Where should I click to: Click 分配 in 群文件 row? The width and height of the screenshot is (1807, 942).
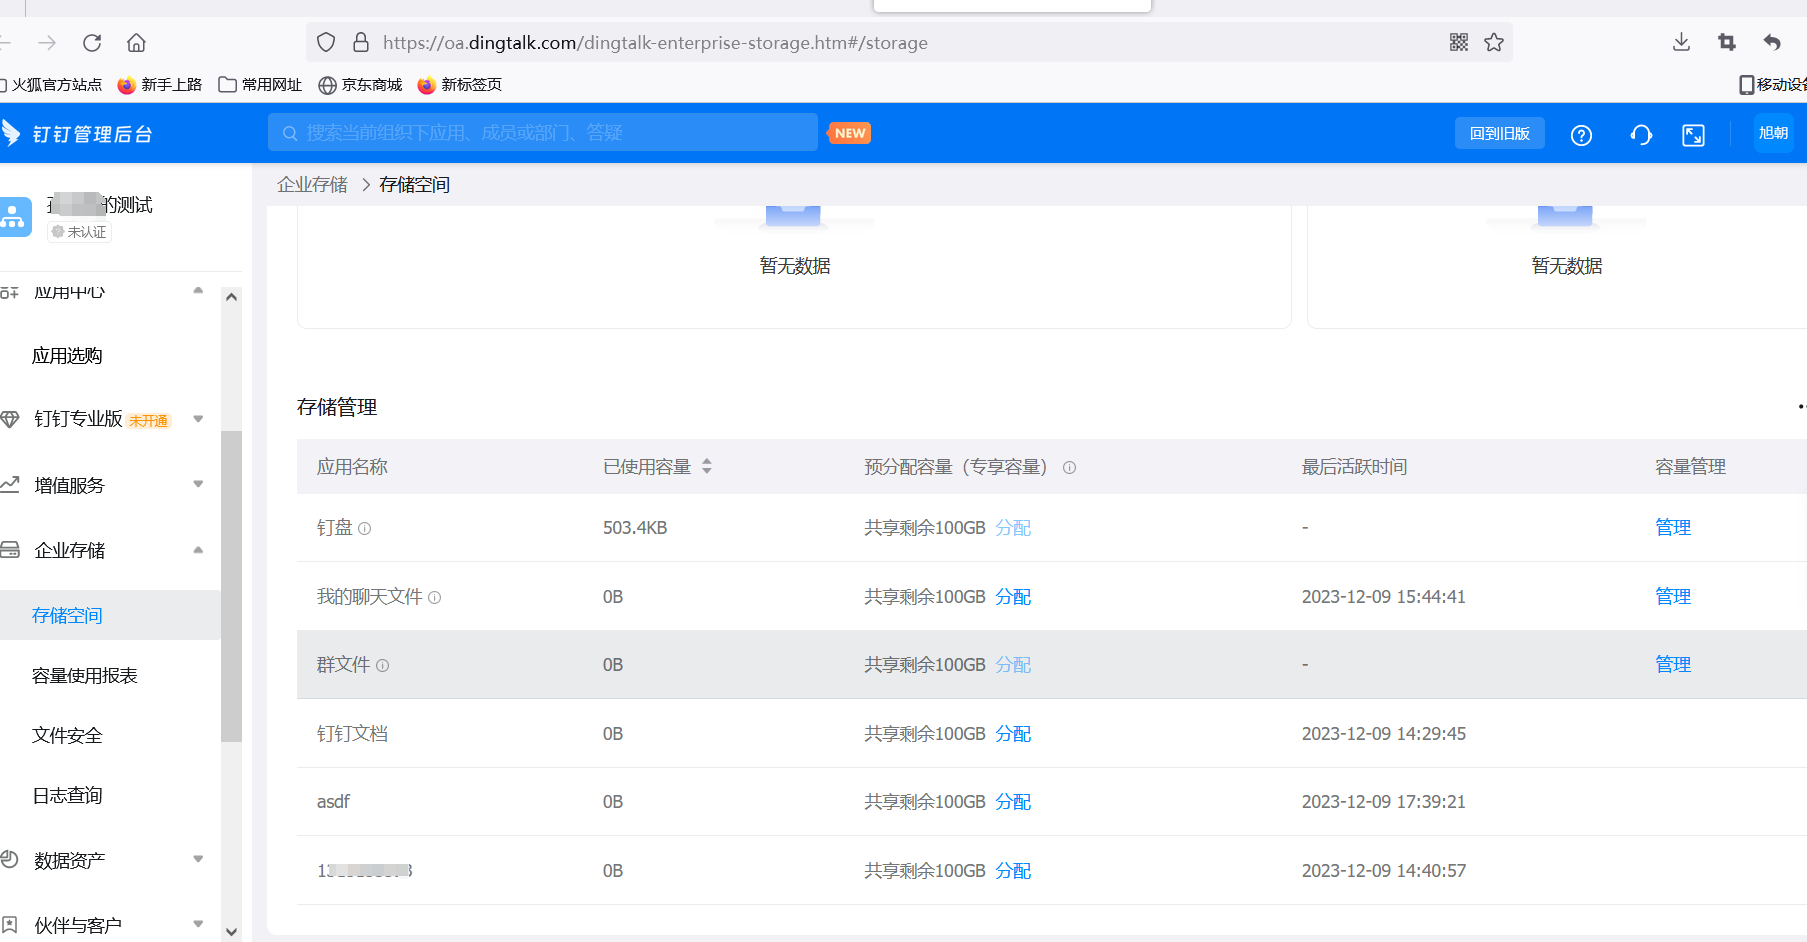tap(1013, 664)
